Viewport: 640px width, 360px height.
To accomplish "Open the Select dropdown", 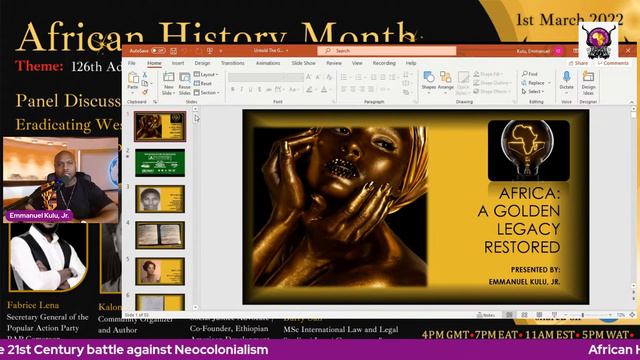I will pos(533,91).
